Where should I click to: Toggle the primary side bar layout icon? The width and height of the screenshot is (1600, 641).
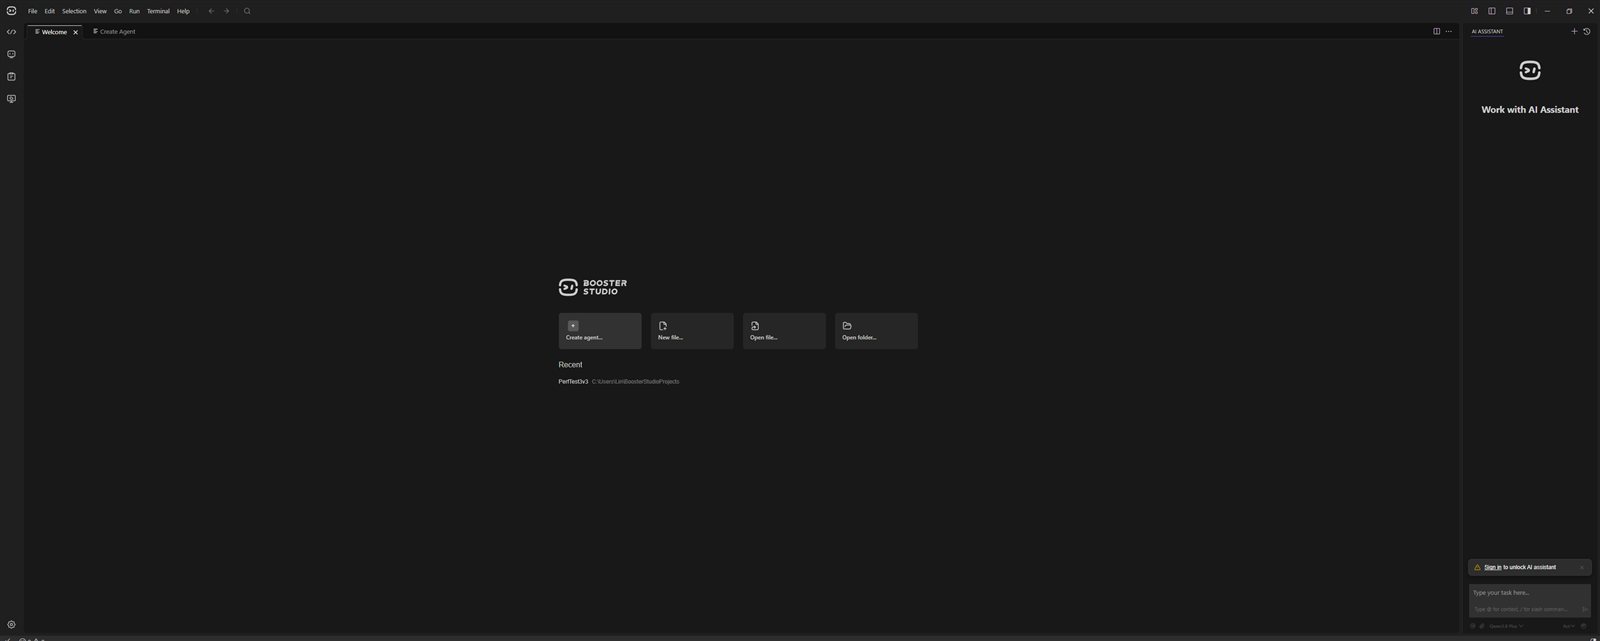point(1492,11)
